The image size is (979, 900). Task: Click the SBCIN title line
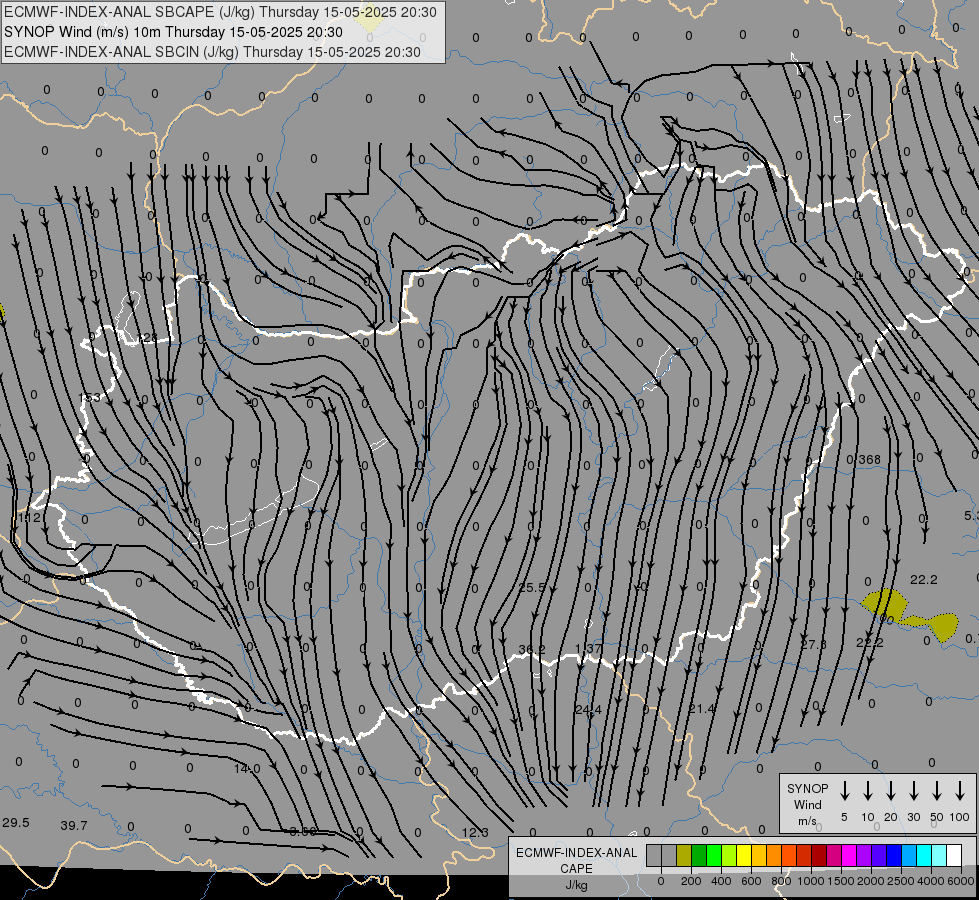coord(212,52)
